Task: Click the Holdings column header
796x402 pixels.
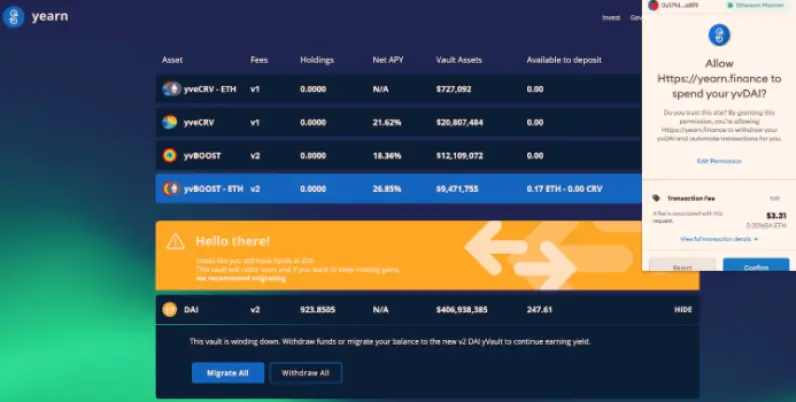Action: tap(317, 60)
